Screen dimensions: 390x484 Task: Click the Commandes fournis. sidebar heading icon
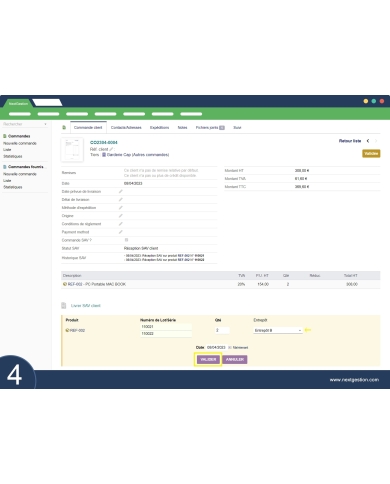[x=5, y=167]
